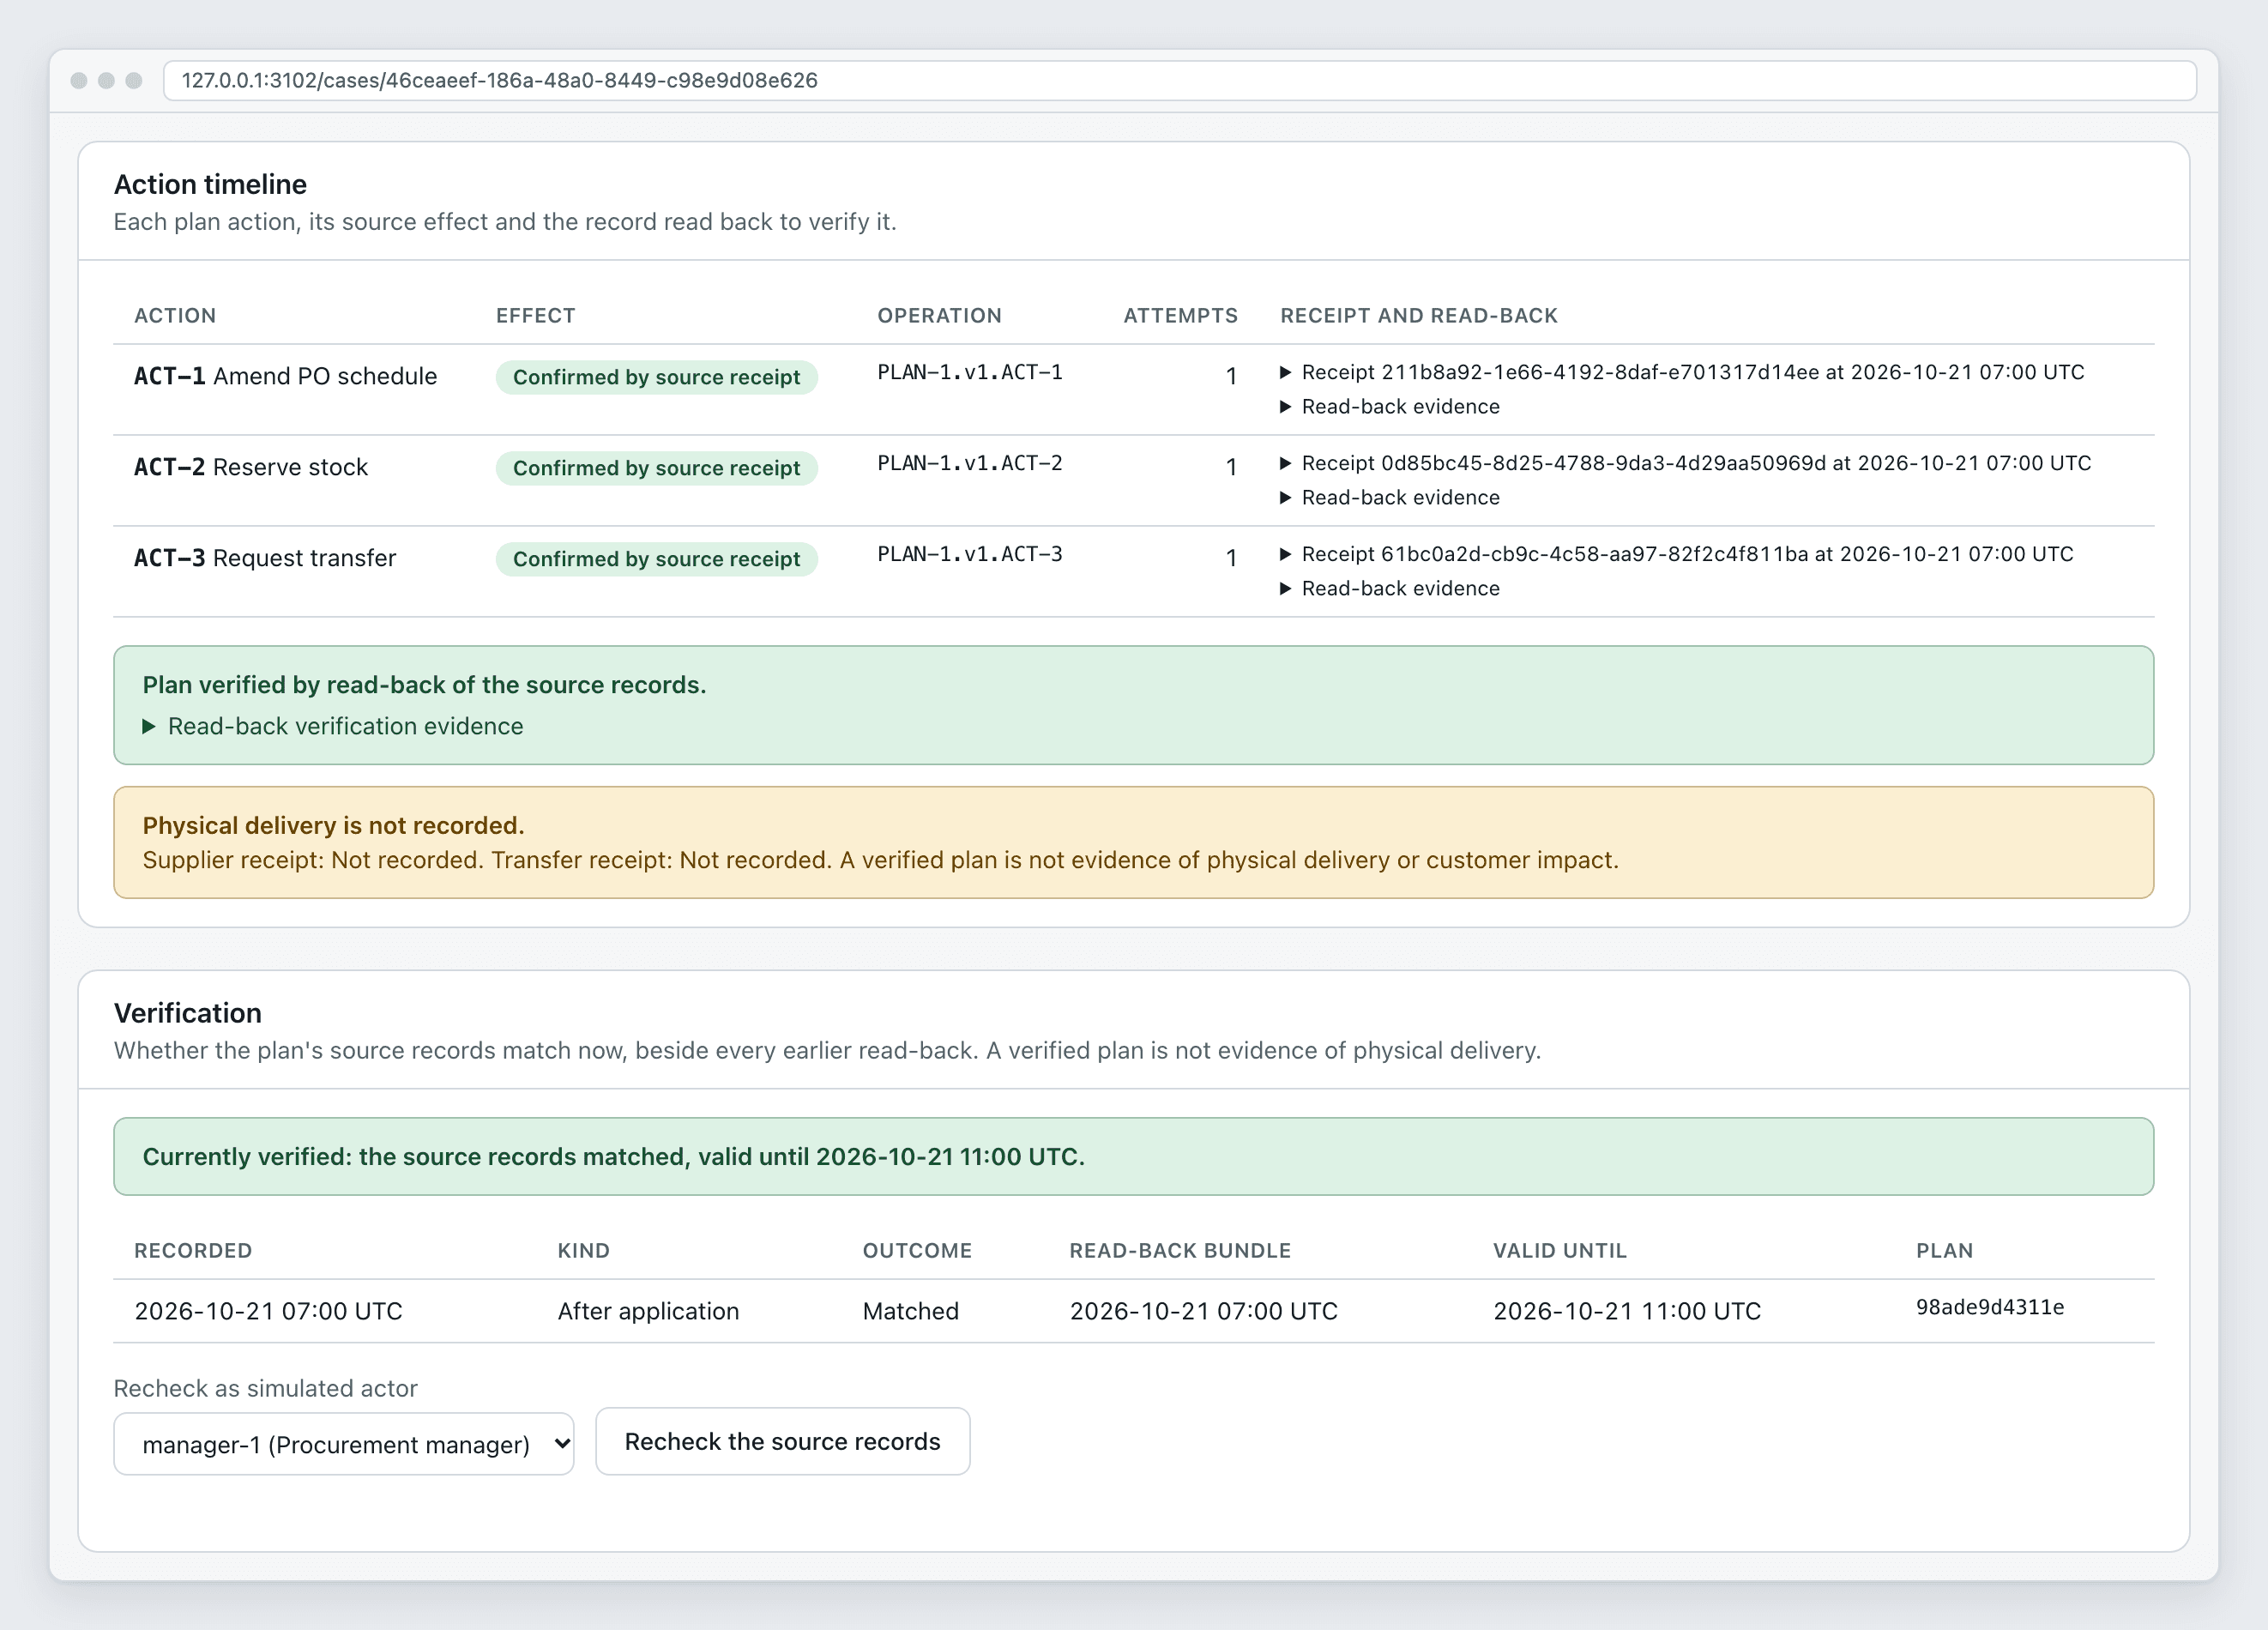
Task: Click the Receipt and Read-back column header
Action: coord(1419,316)
